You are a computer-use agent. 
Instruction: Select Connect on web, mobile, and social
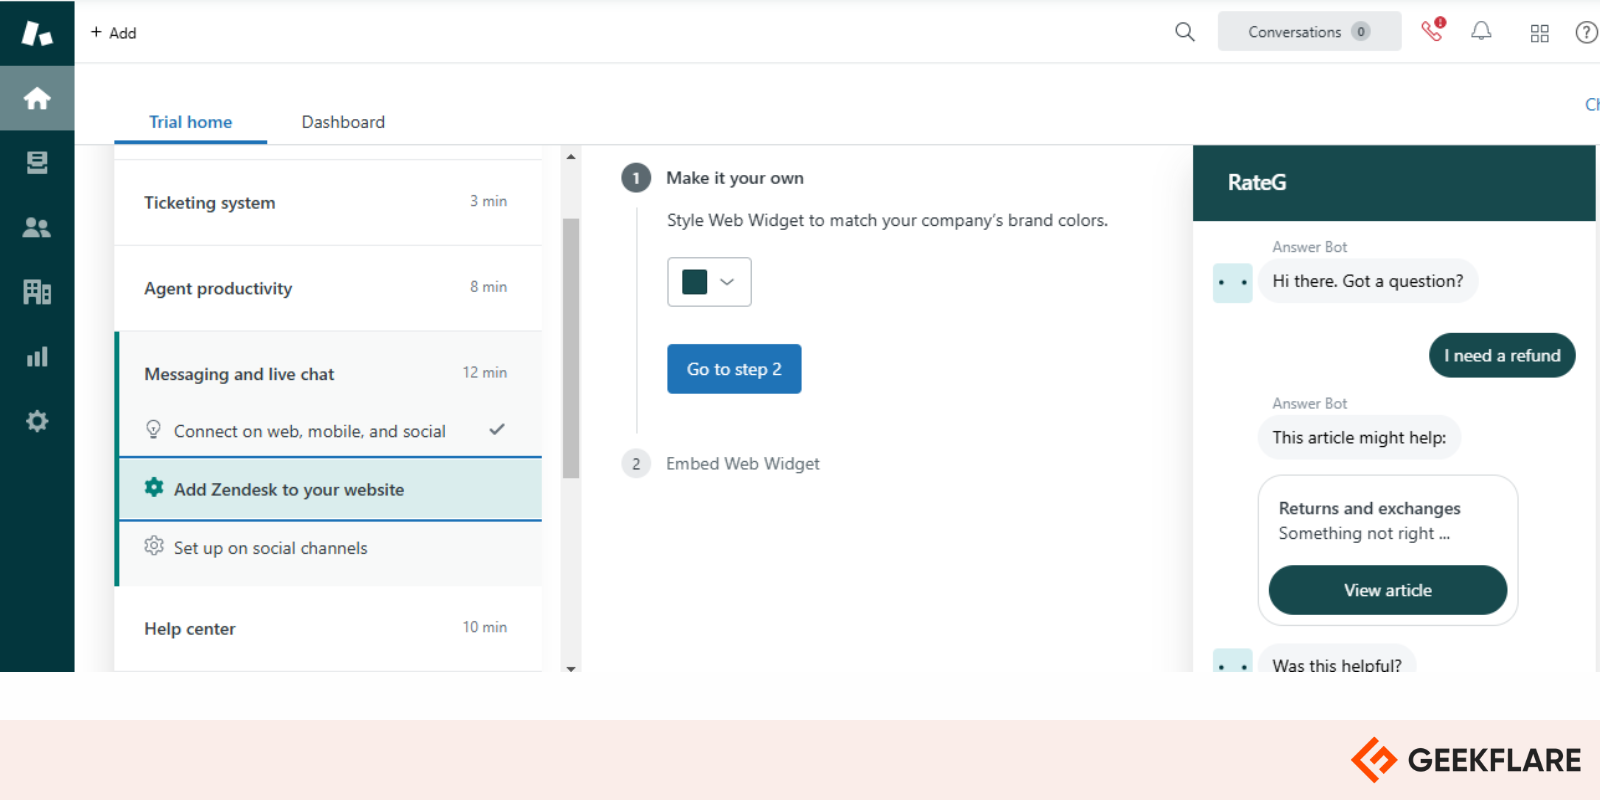click(330, 431)
